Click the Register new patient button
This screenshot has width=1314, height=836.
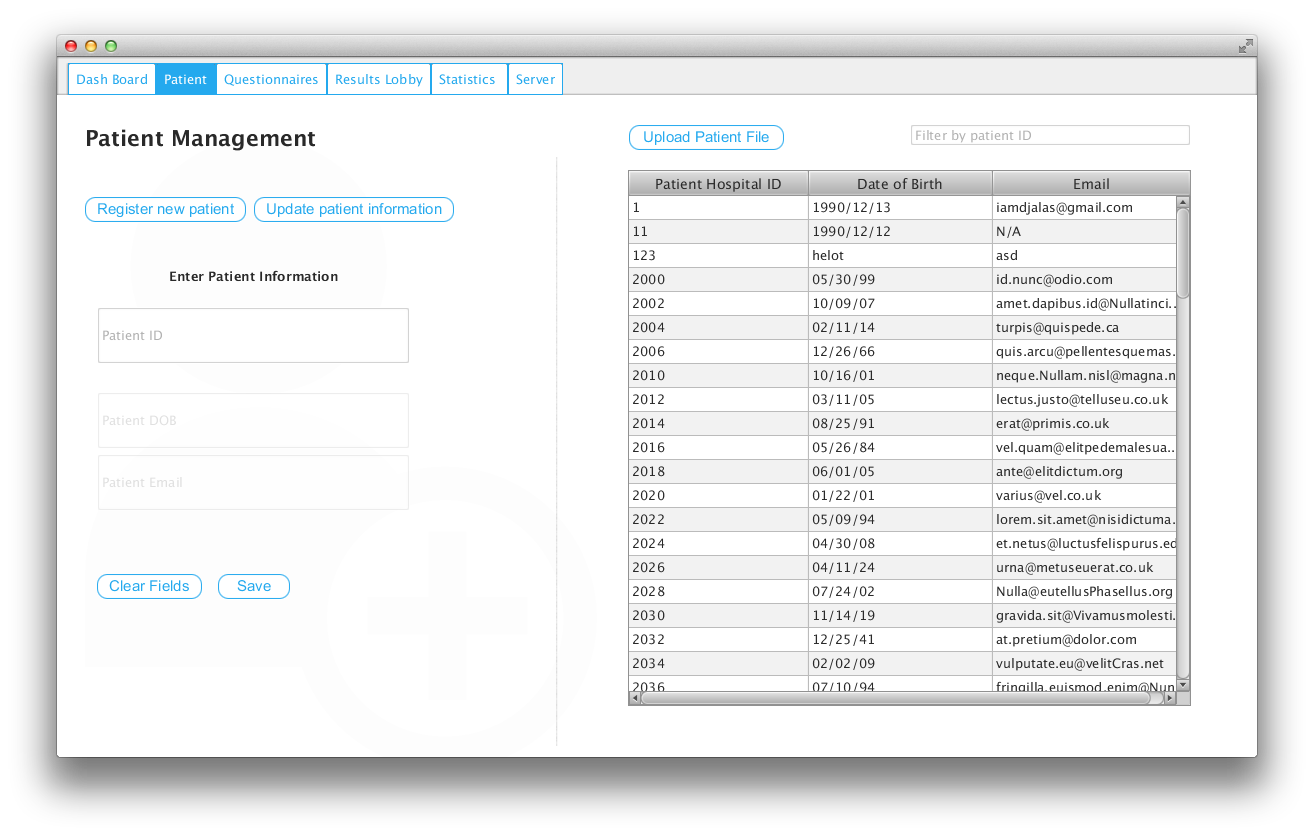[165, 209]
